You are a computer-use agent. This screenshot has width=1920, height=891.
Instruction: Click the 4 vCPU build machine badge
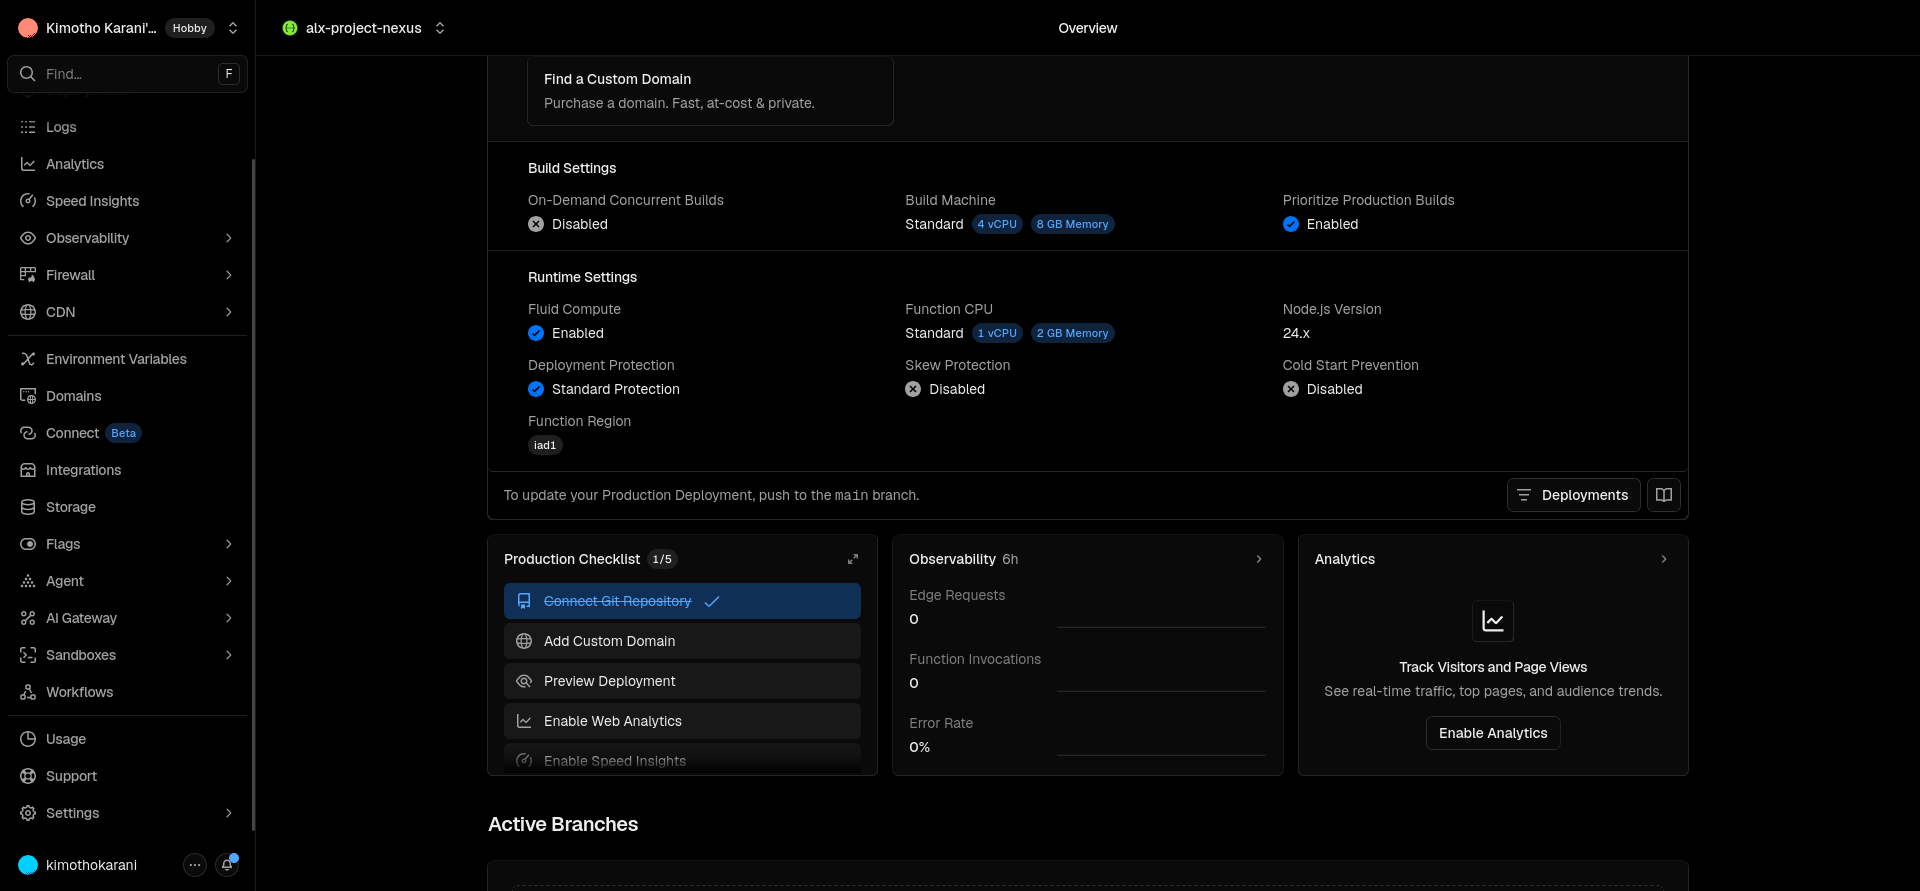[x=997, y=224]
